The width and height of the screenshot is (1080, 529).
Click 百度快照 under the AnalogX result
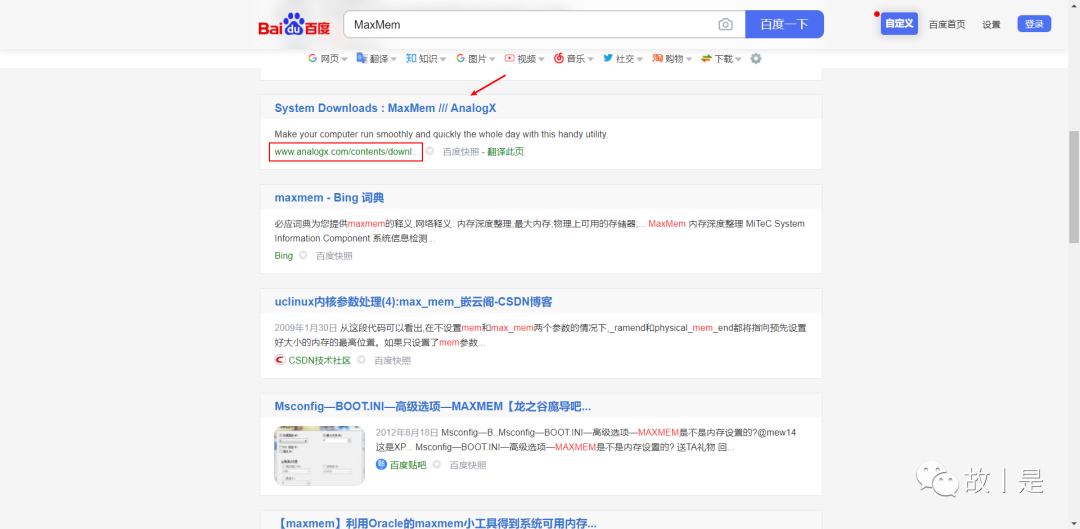pos(461,152)
